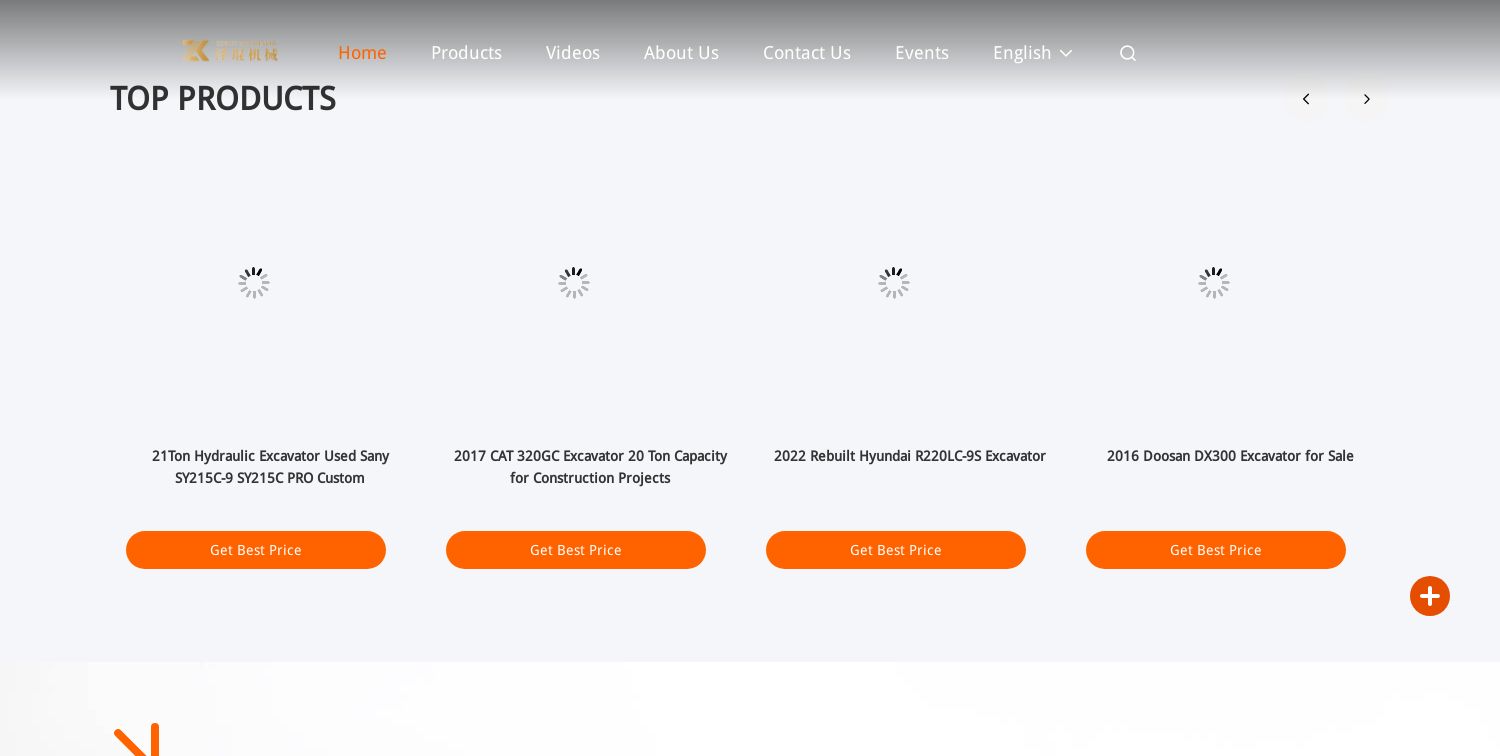Click the orange plus floating button
Screen dimensions: 1500x756
coord(1430,596)
